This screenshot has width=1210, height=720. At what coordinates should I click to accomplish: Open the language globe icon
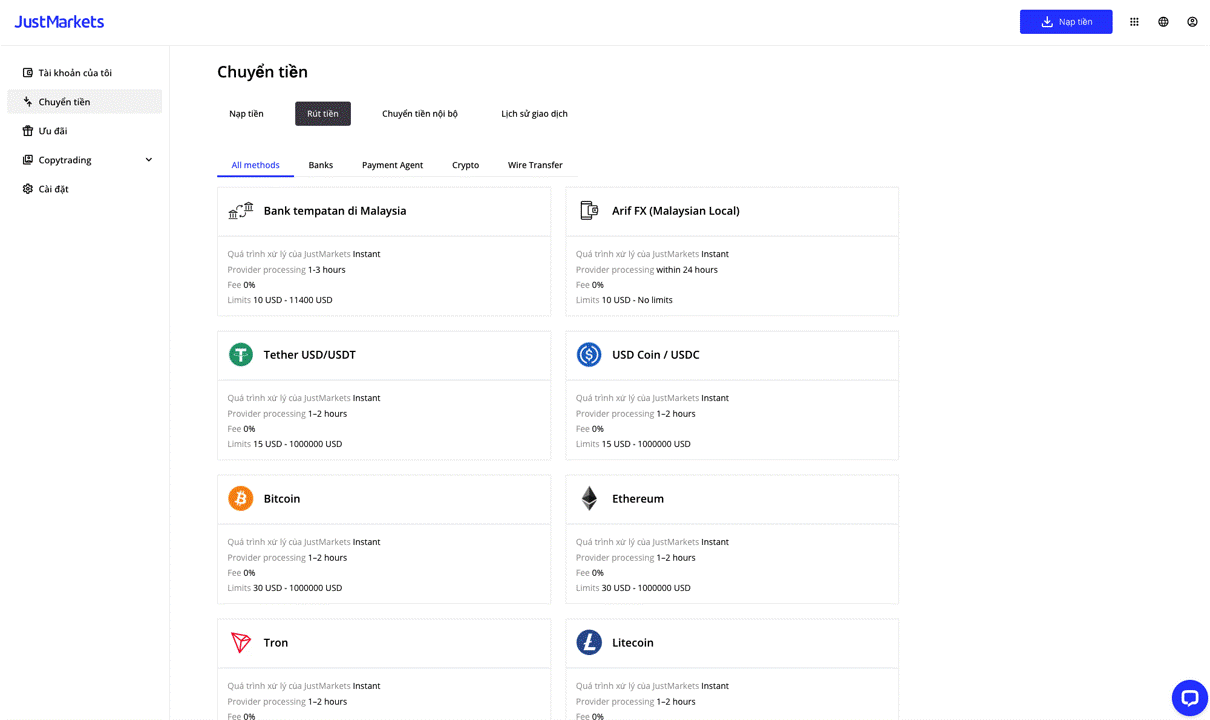1163,22
